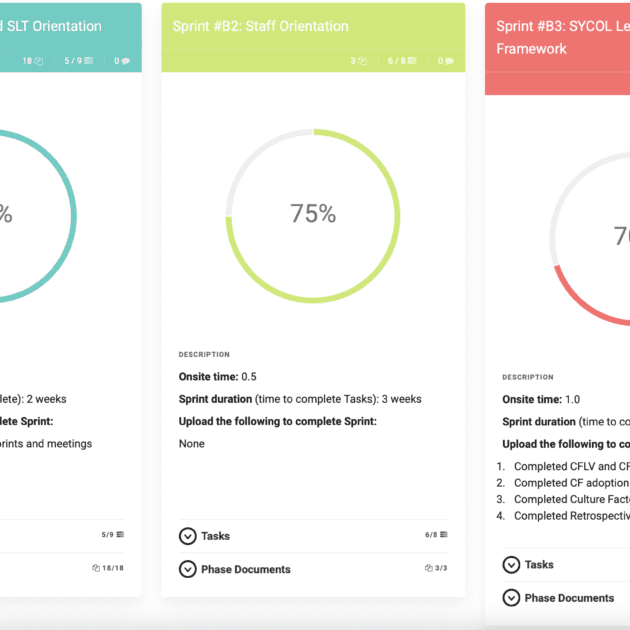This screenshot has height=630, width=630.
Task: Click the 6/8 task list icon in Sprint #B2 Tasks row
Action: point(444,534)
